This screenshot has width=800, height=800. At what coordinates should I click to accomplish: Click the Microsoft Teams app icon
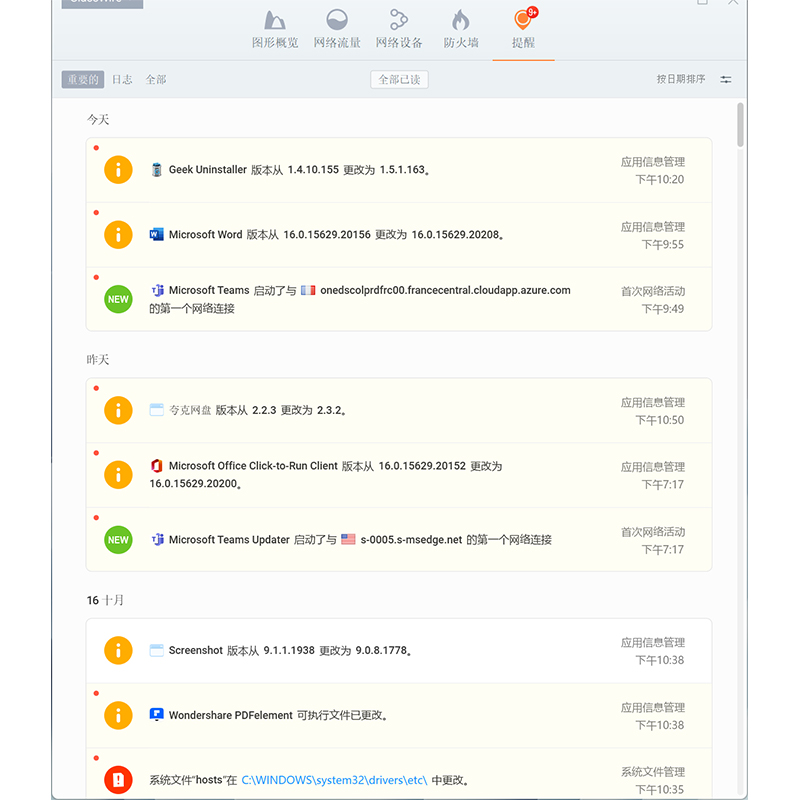pos(157,290)
